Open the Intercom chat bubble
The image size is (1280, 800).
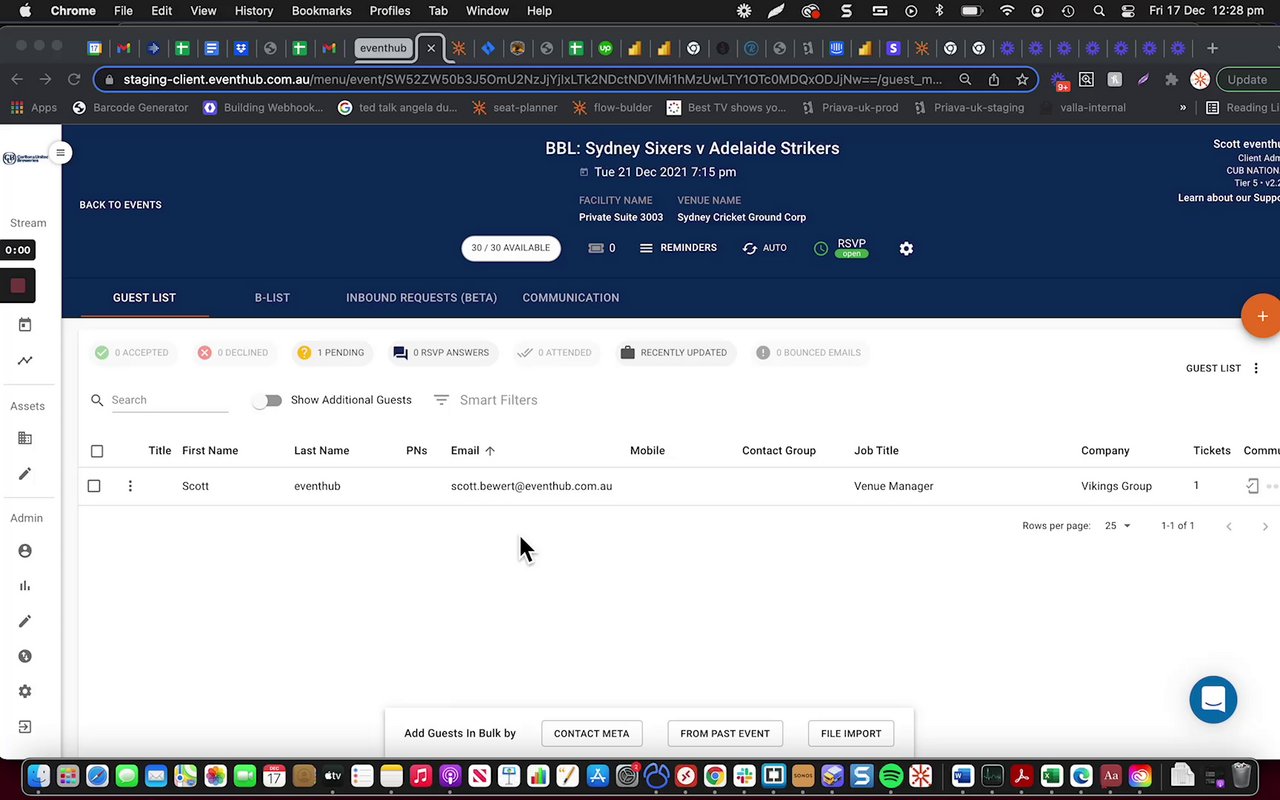1213,700
